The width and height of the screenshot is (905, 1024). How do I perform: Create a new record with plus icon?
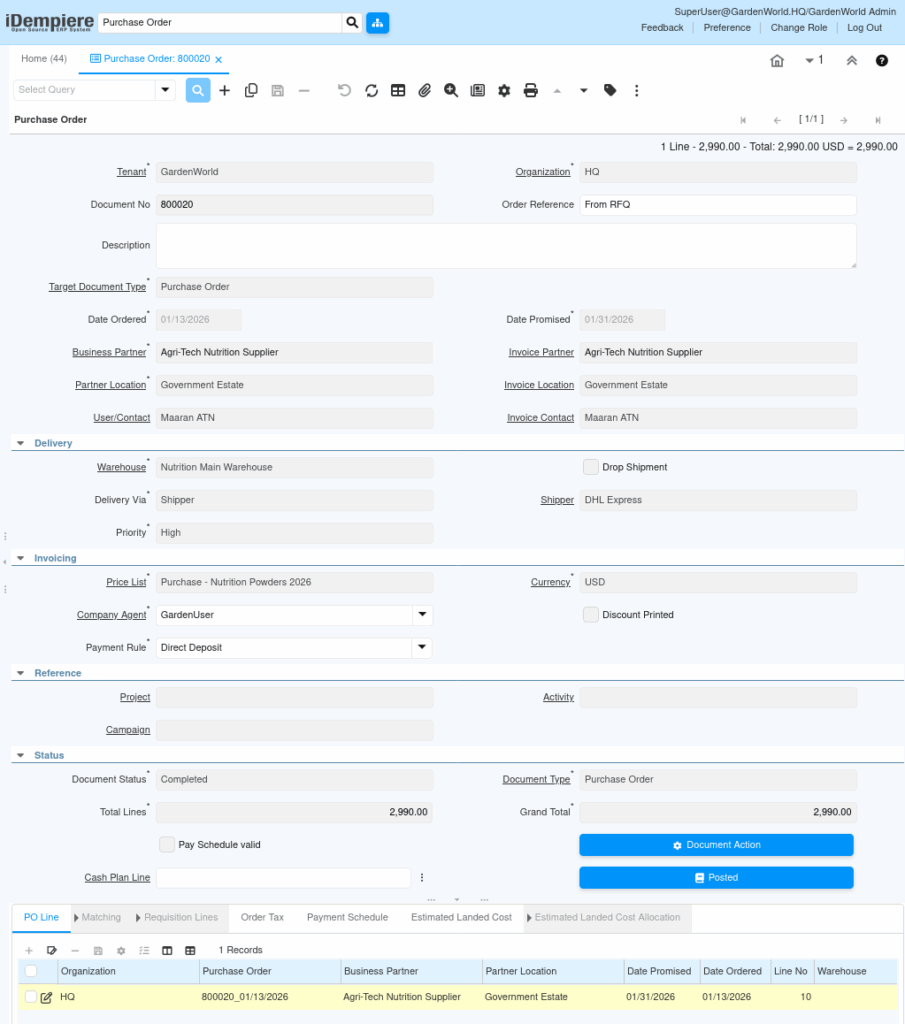point(225,90)
